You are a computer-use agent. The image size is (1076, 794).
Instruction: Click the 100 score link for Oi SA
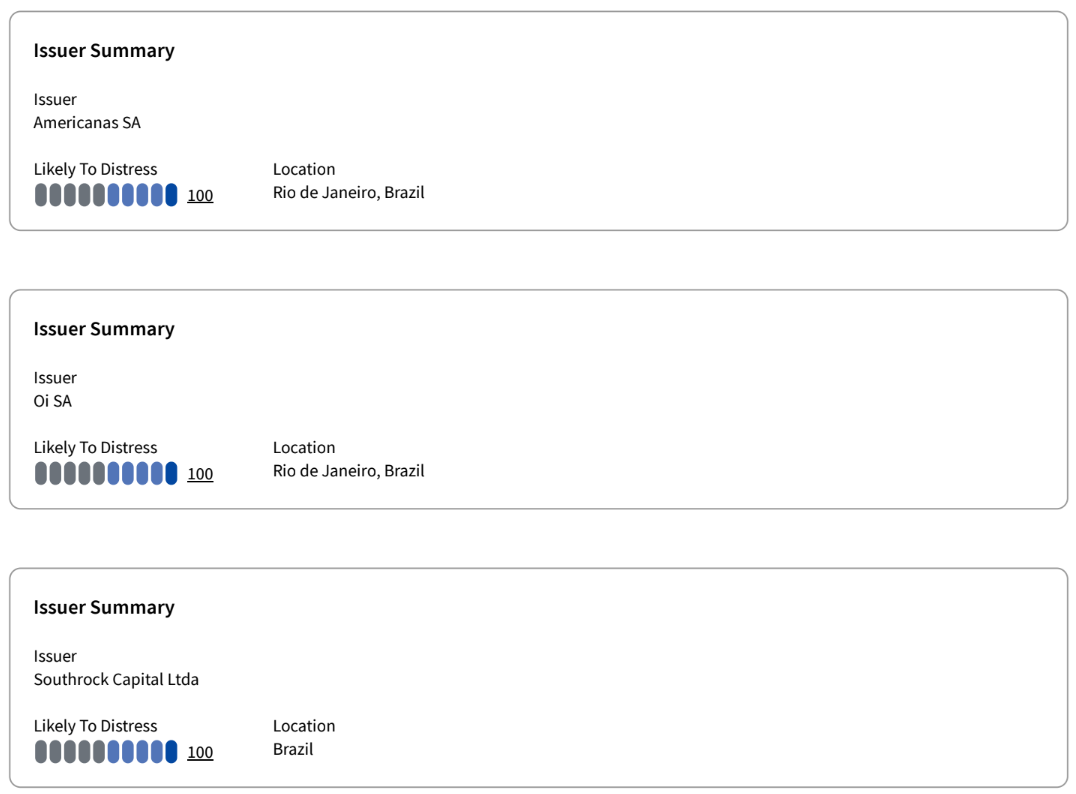click(x=200, y=474)
